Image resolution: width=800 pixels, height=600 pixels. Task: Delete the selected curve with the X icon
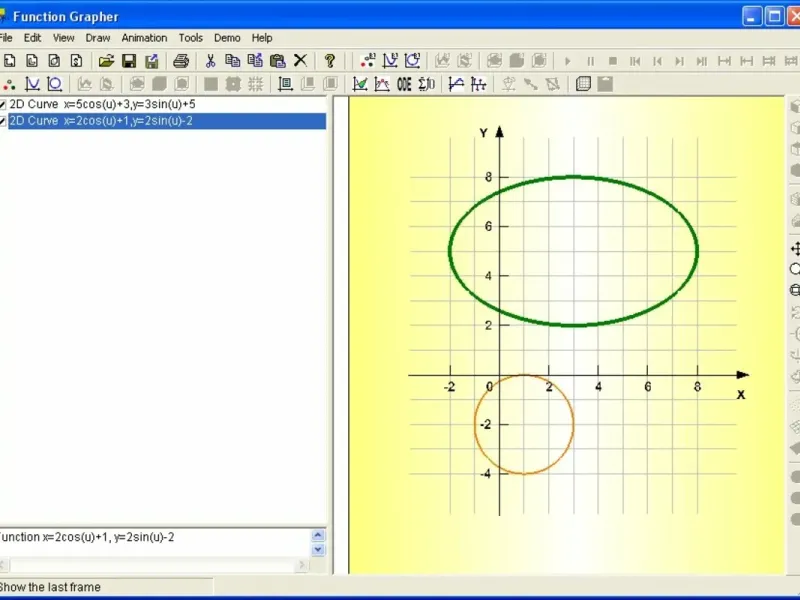pyautogui.click(x=301, y=61)
